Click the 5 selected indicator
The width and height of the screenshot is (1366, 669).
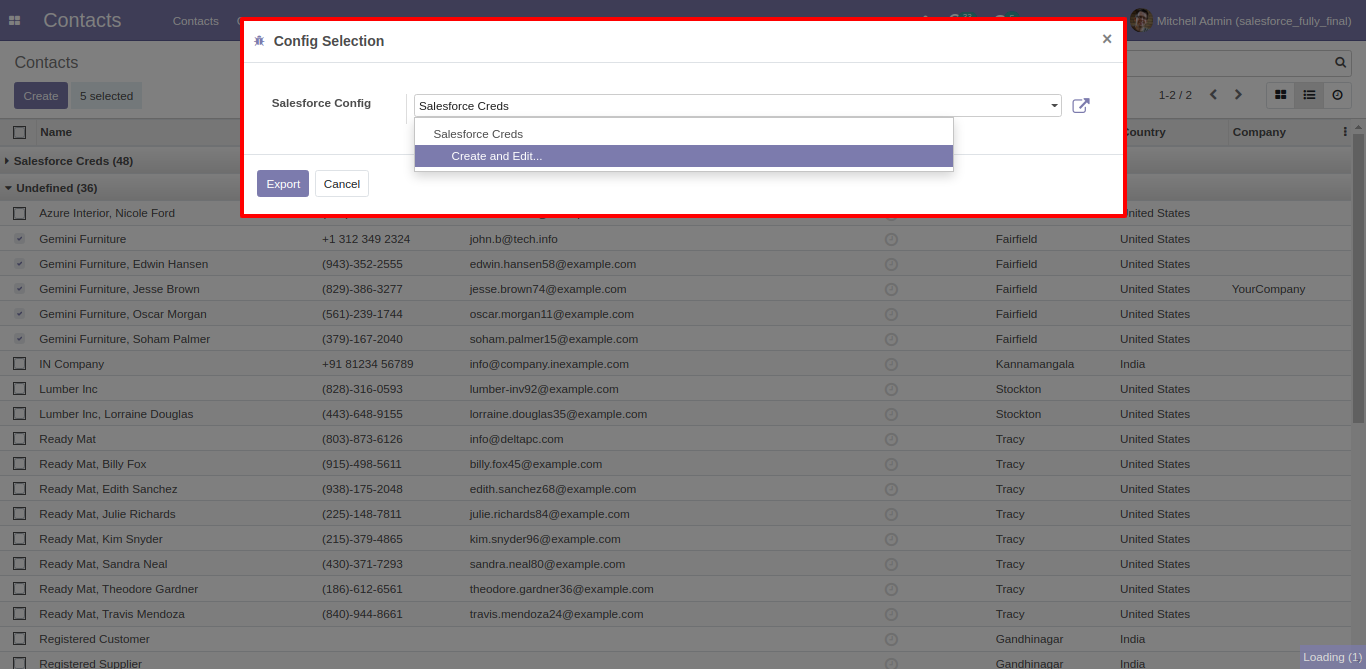[x=106, y=96]
